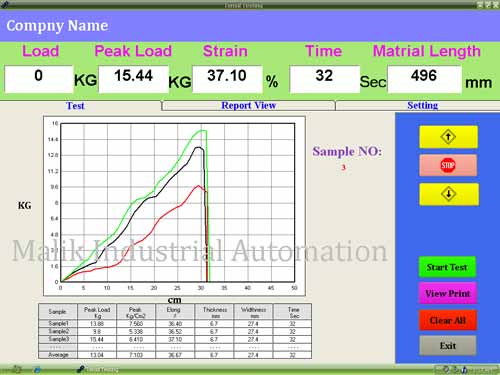Click the taskbar application item at bottom
Image resolution: width=500 pixels, height=375 pixels.
pyautogui.click(x=98, y=369)
